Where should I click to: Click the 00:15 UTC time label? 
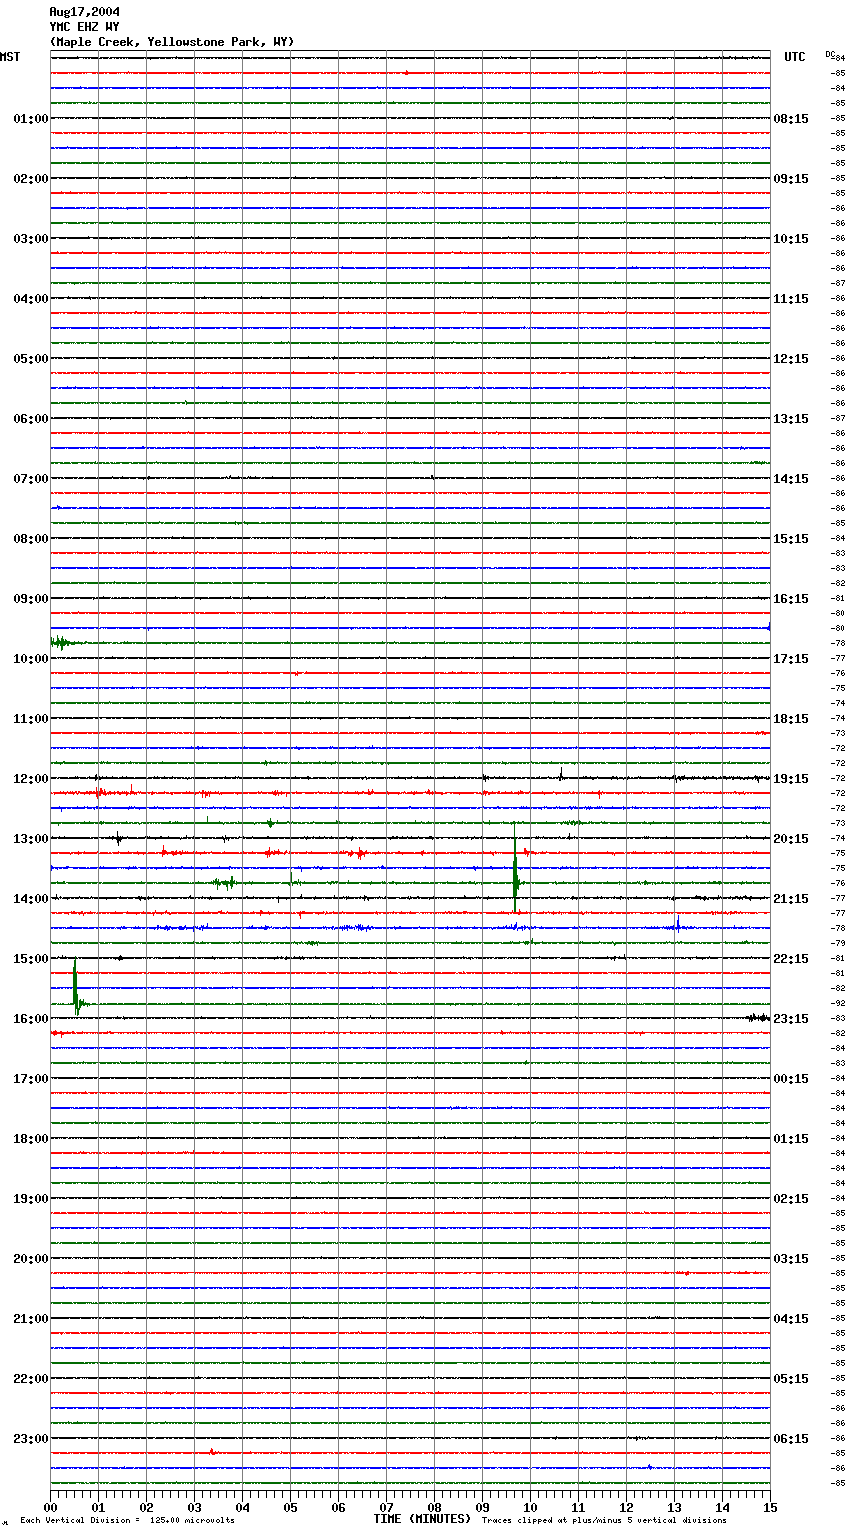[791, 1079]
